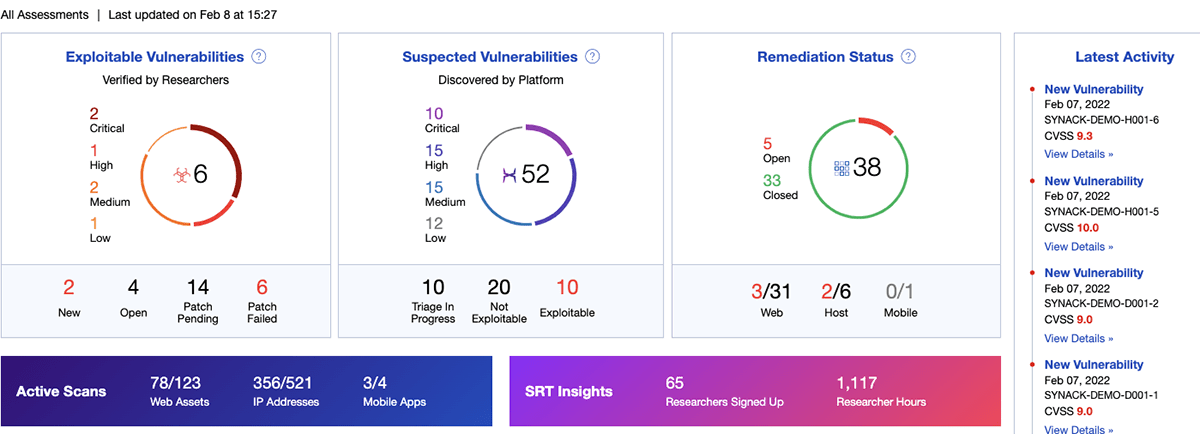The height and width of the screenshot is (434, 1200).
Task: Click the Patch Pending count
Action: pyautogui.click(x=198, y=288)
